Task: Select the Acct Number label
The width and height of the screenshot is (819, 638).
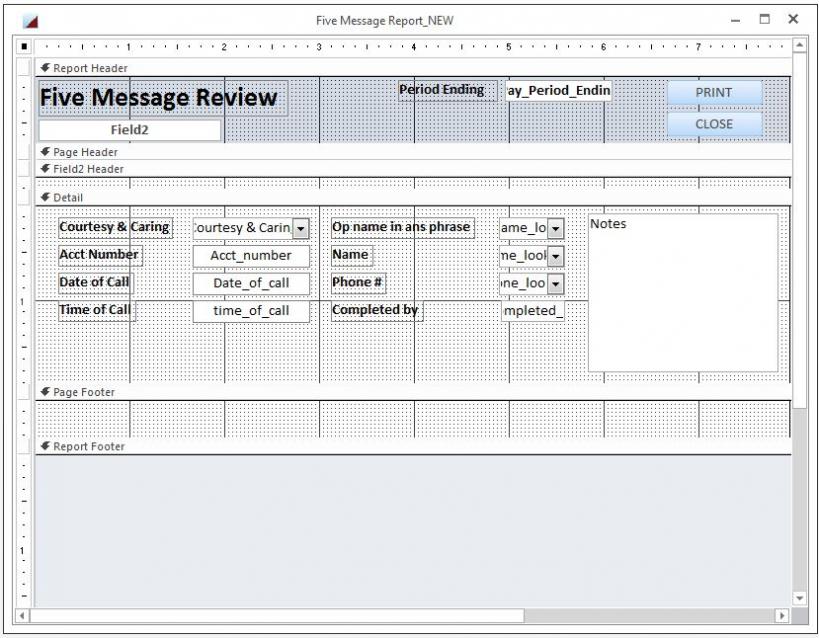Action: click(100, 255)
